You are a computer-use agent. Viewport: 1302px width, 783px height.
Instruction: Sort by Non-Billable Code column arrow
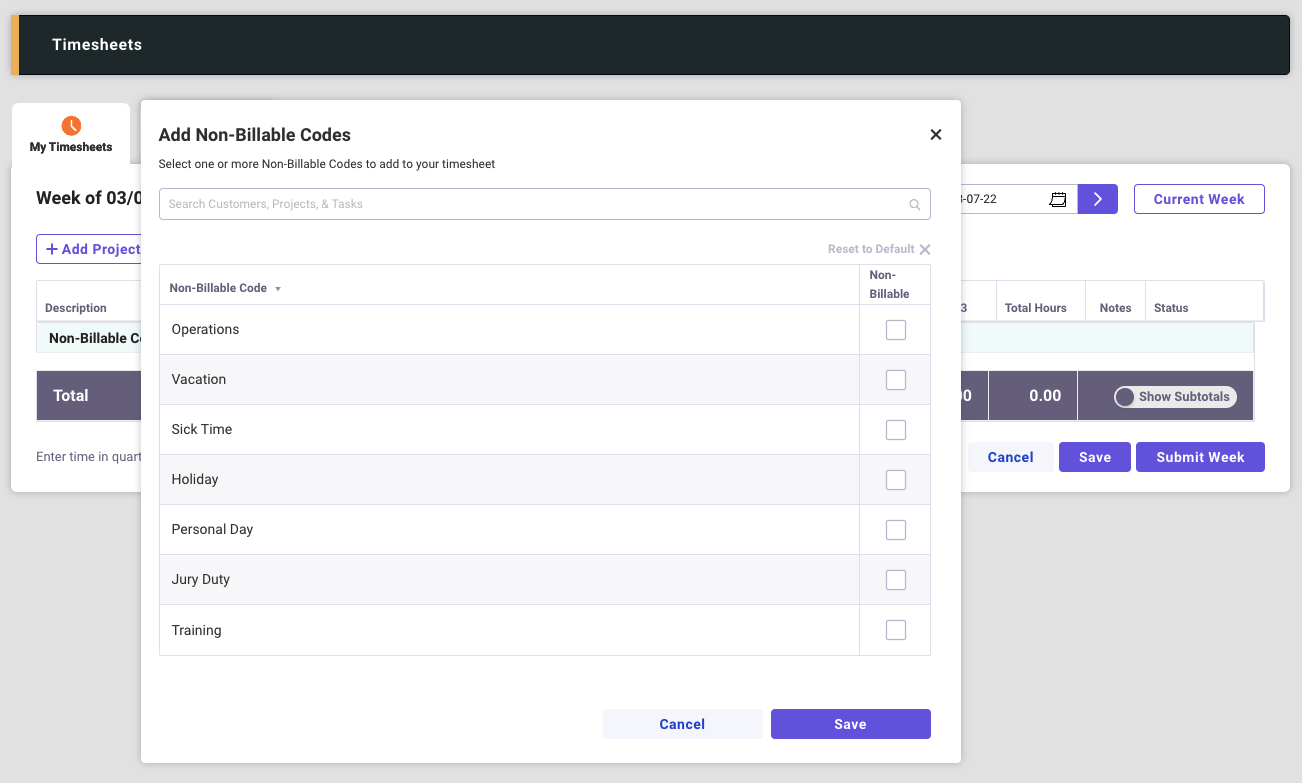pos(278,289)
